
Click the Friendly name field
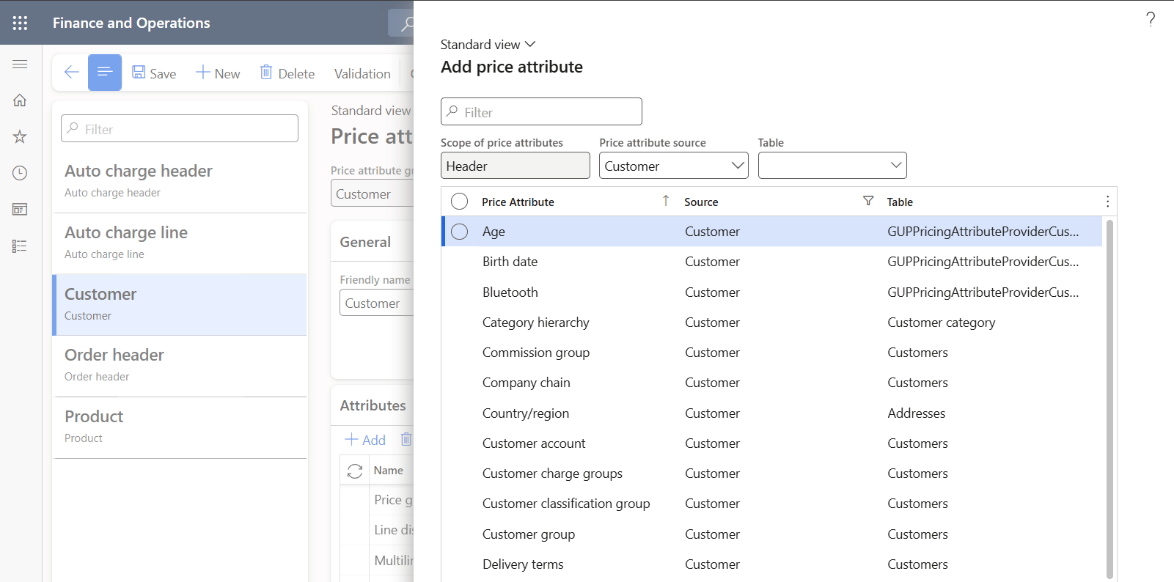[x=377, y=303]
